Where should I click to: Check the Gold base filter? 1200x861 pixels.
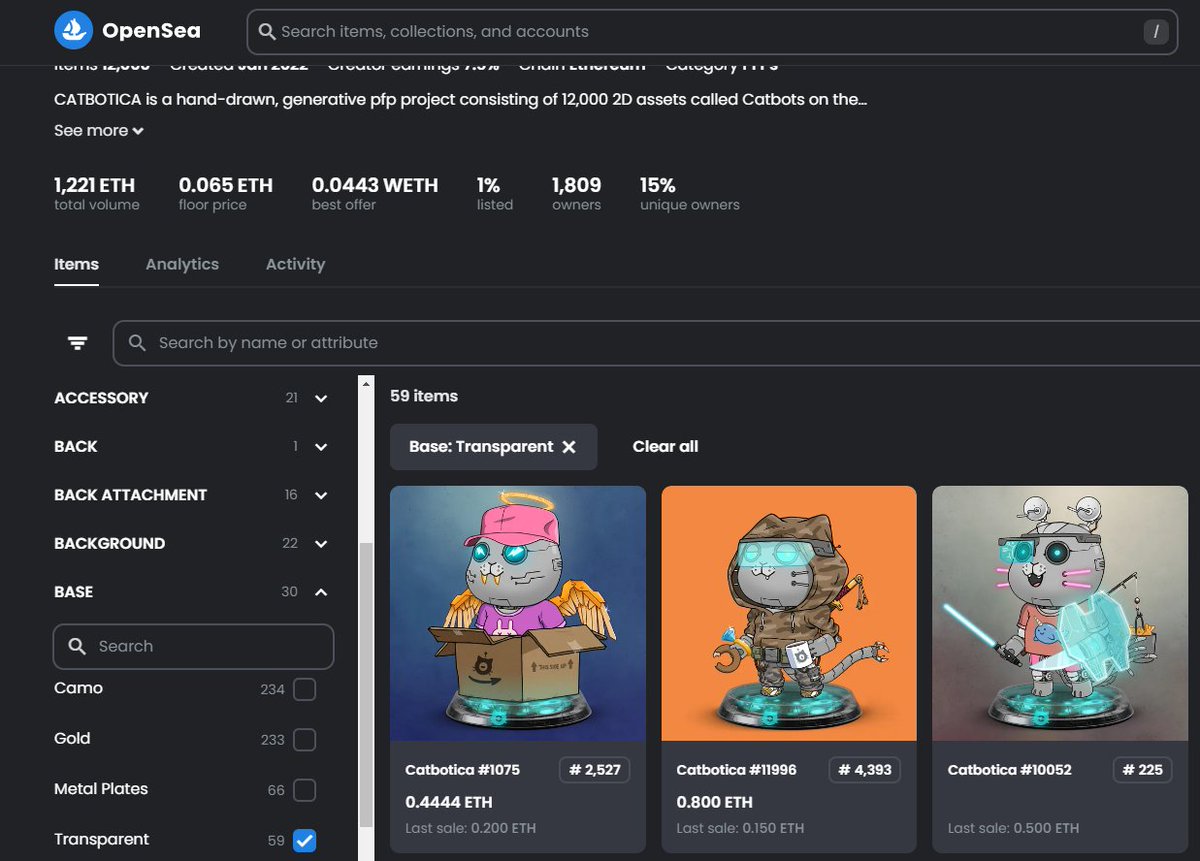point(305,739)
